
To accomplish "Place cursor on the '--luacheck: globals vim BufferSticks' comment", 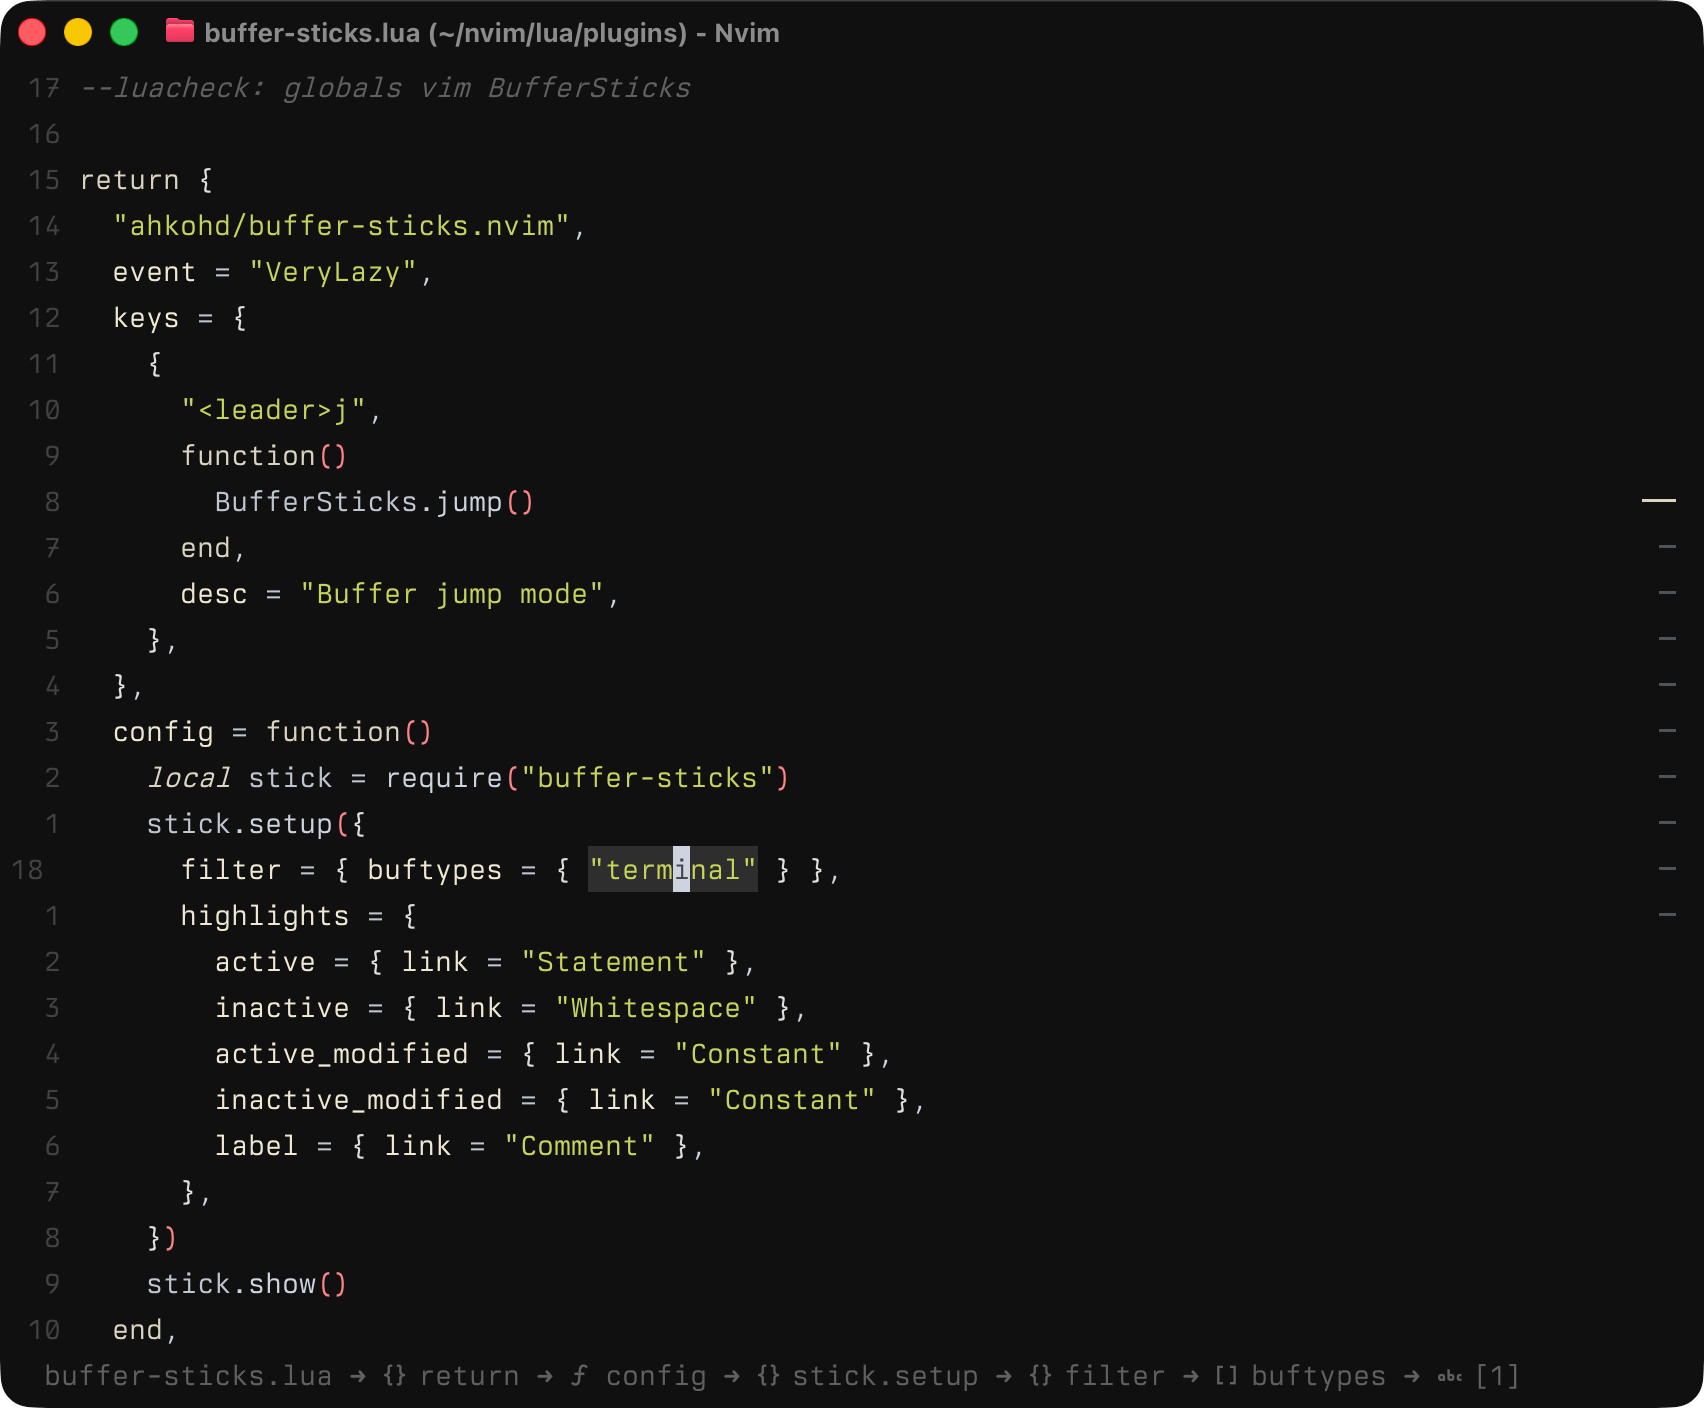I will coord(386,88).
